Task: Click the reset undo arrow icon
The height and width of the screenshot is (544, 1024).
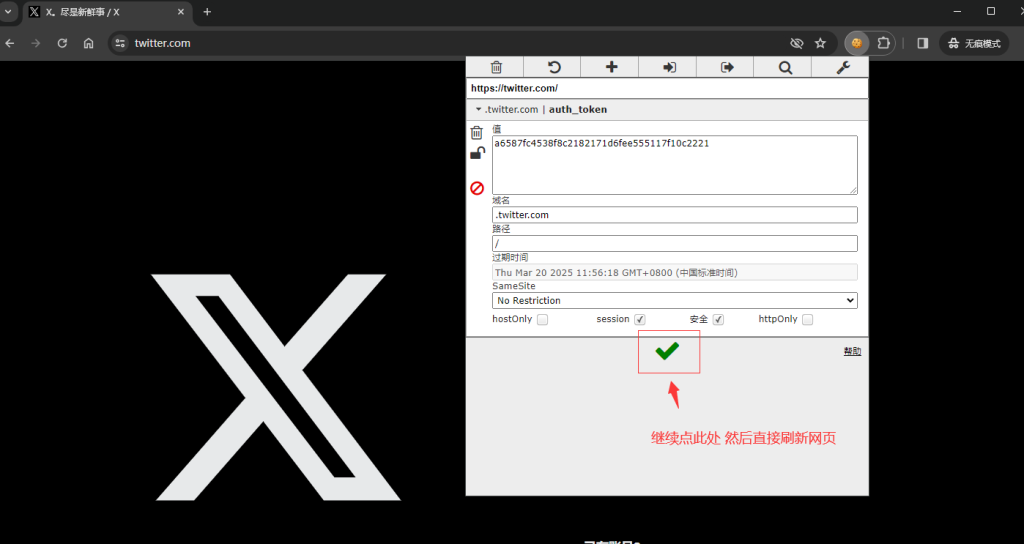Action: coord(554,67)
